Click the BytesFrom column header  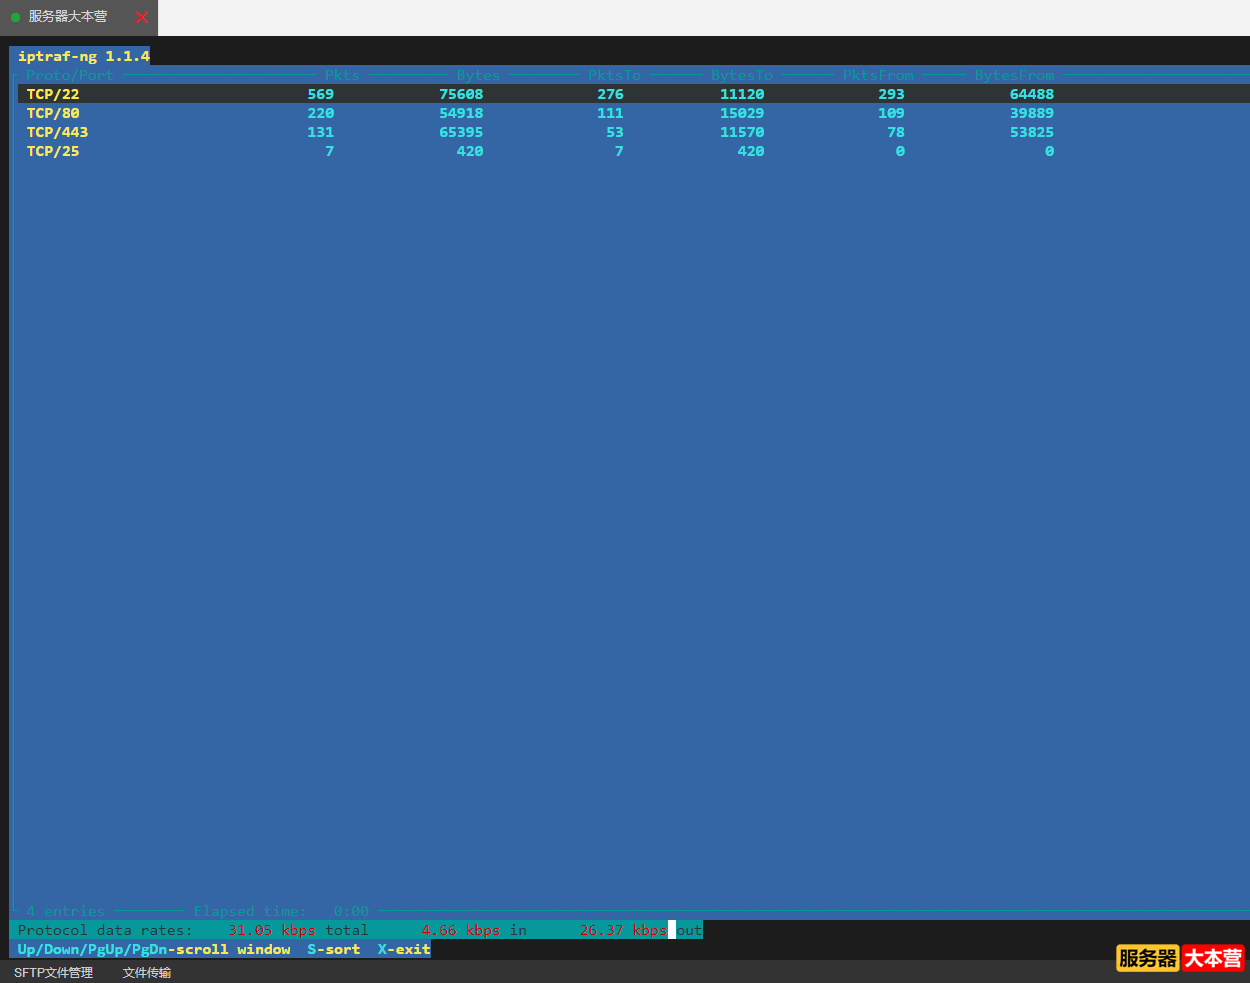1014,75
